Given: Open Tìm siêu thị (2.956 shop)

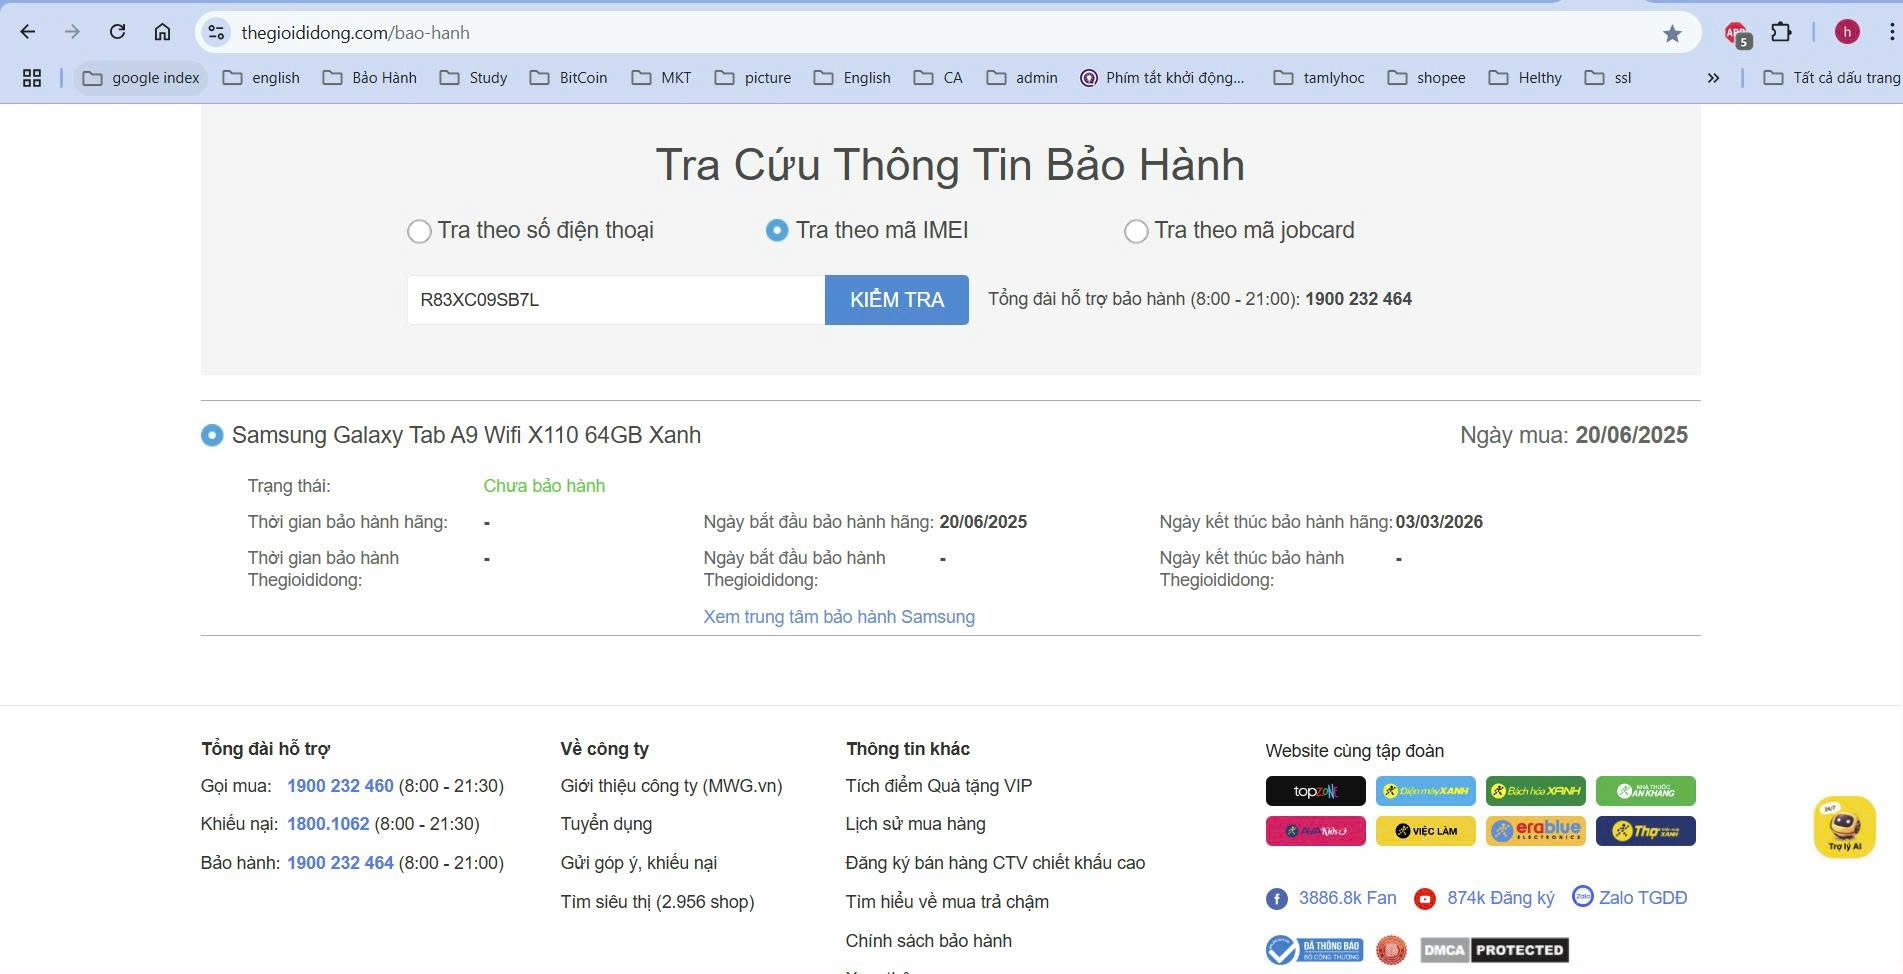Looking at the screenshot, I should [657, 902].
